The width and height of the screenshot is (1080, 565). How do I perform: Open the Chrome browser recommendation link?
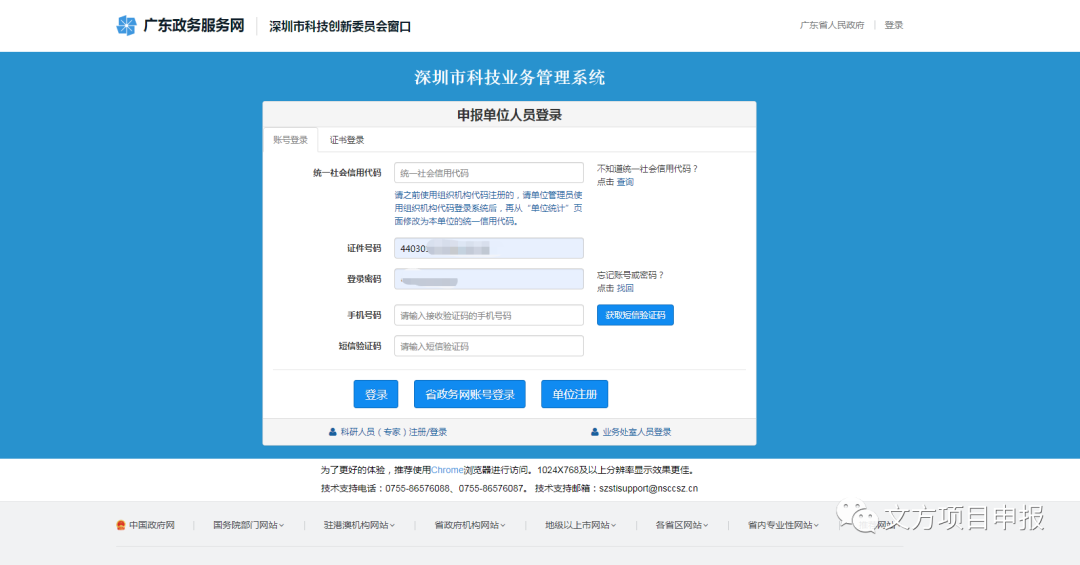click(x=447, y=470)
